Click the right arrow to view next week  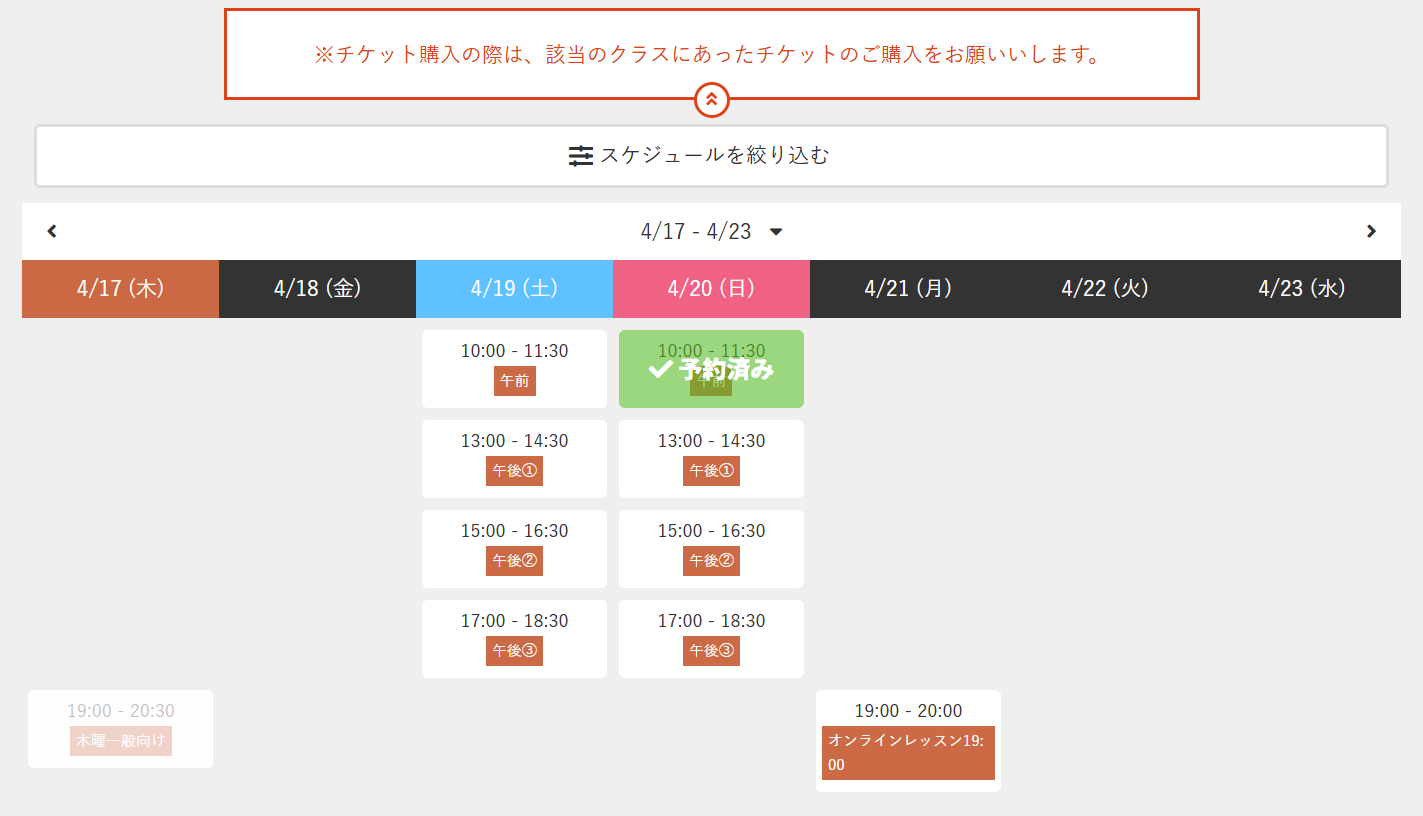[x=1372, y=231]
